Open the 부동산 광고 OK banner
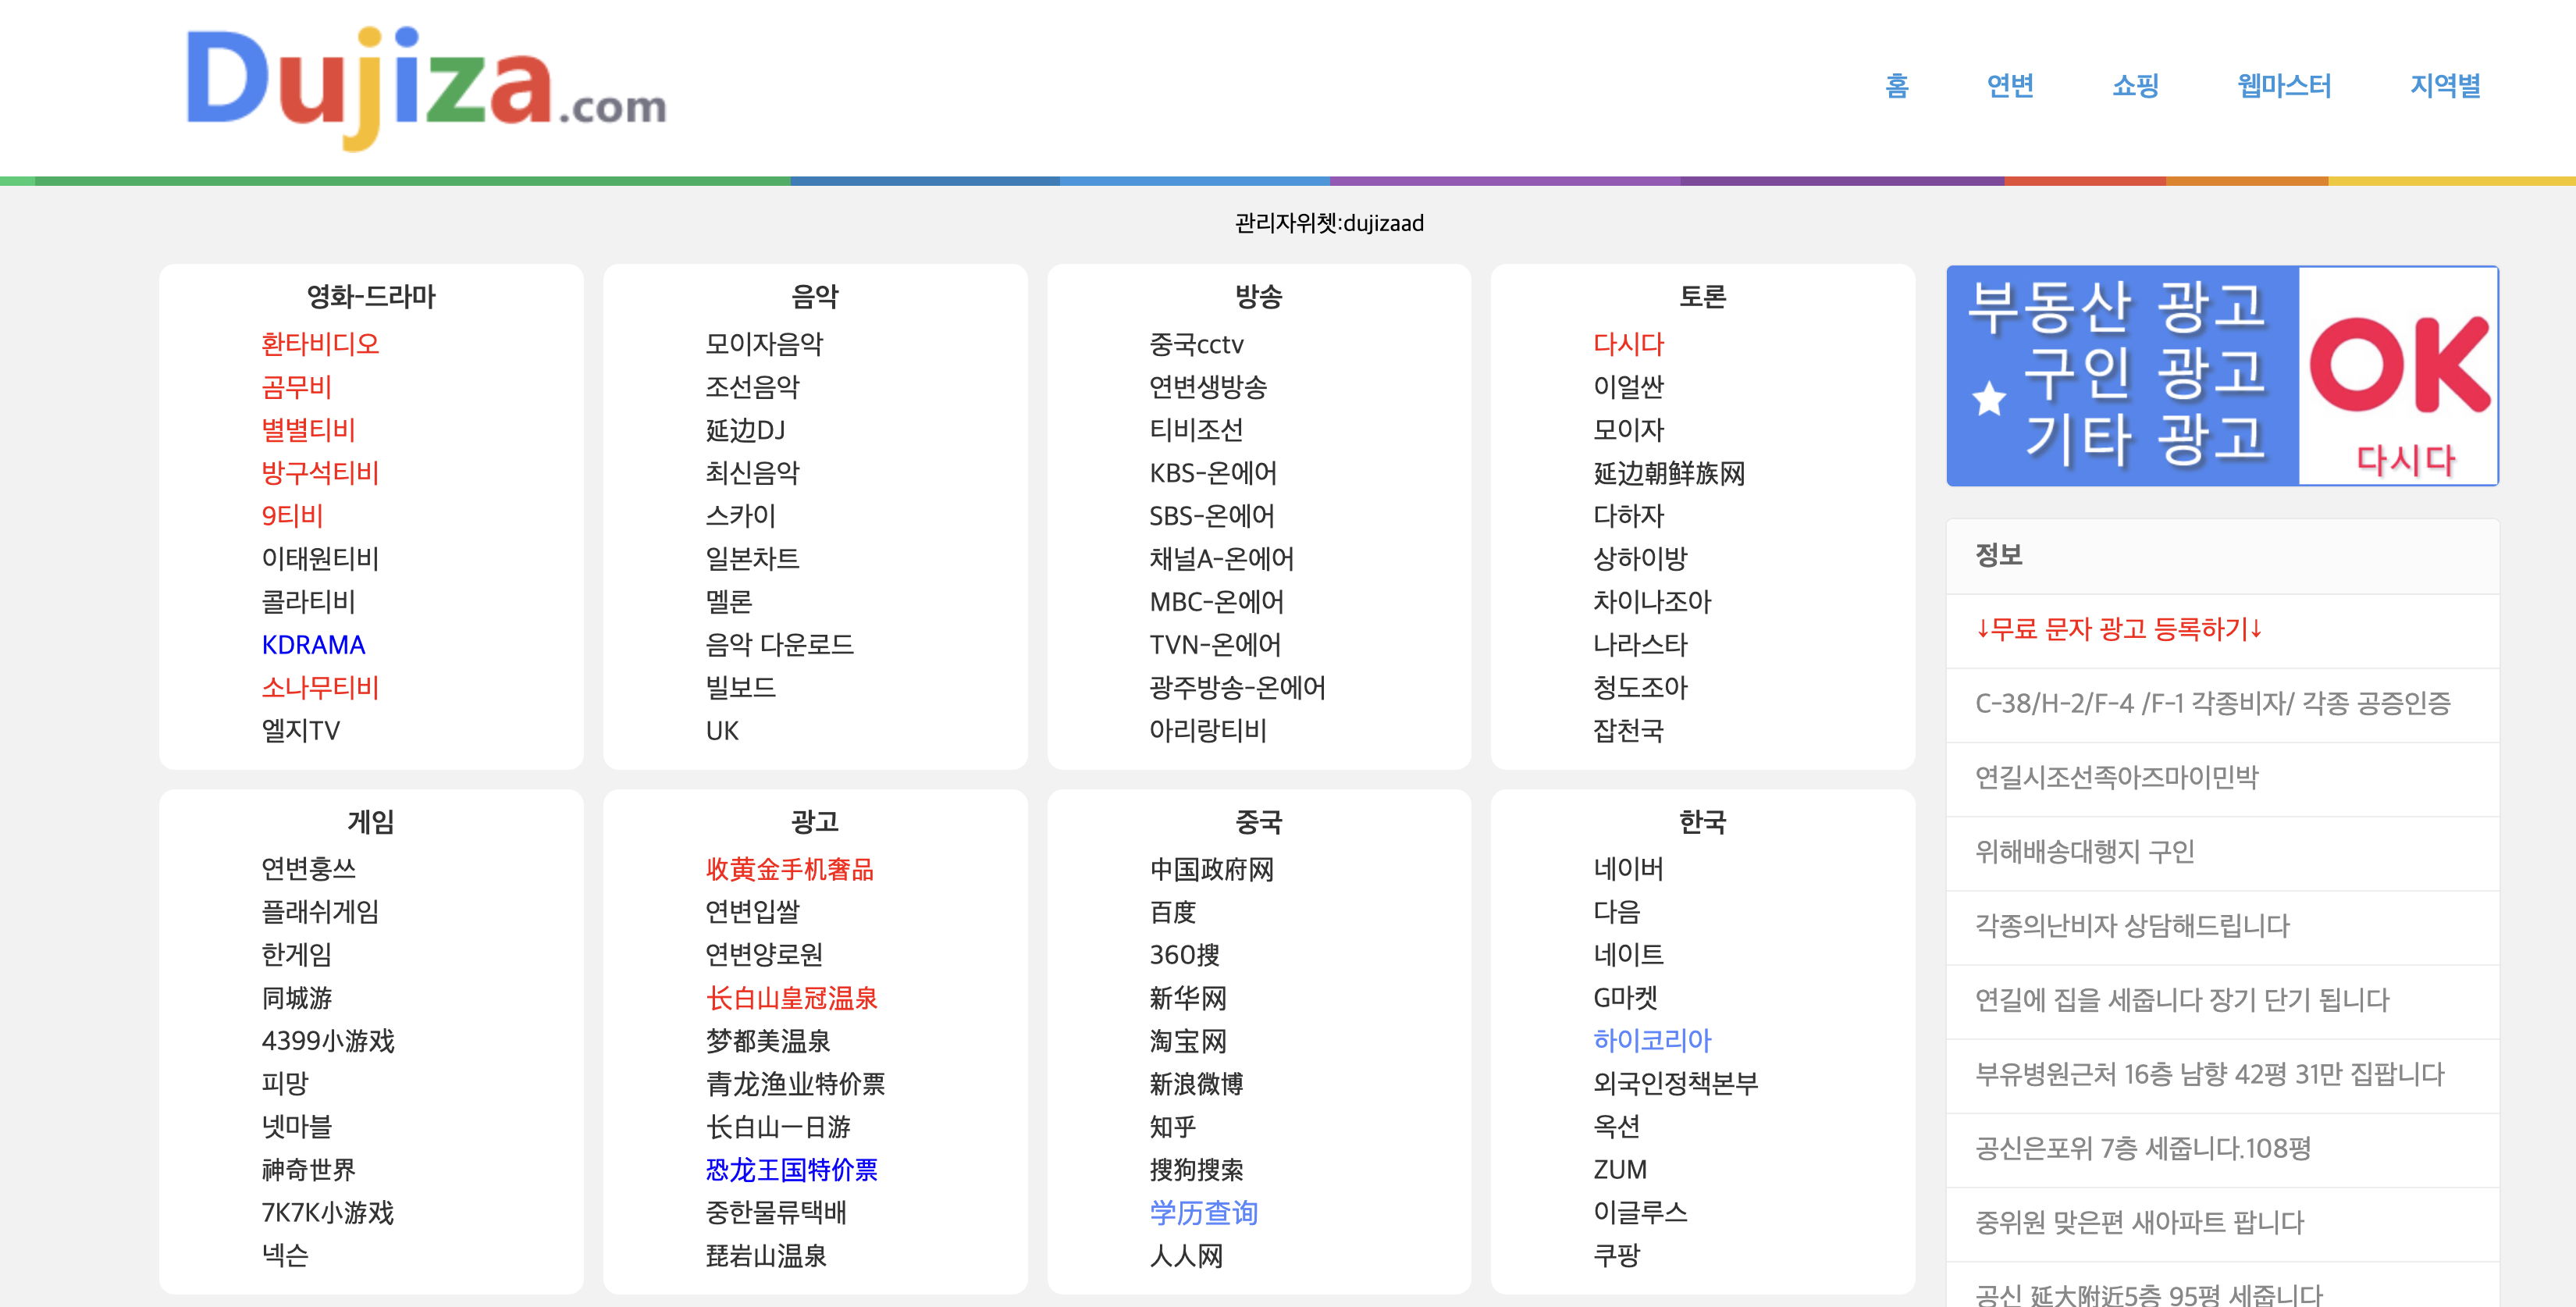This screenshot has height=1307, width=2576. (x=2222, y=376)
